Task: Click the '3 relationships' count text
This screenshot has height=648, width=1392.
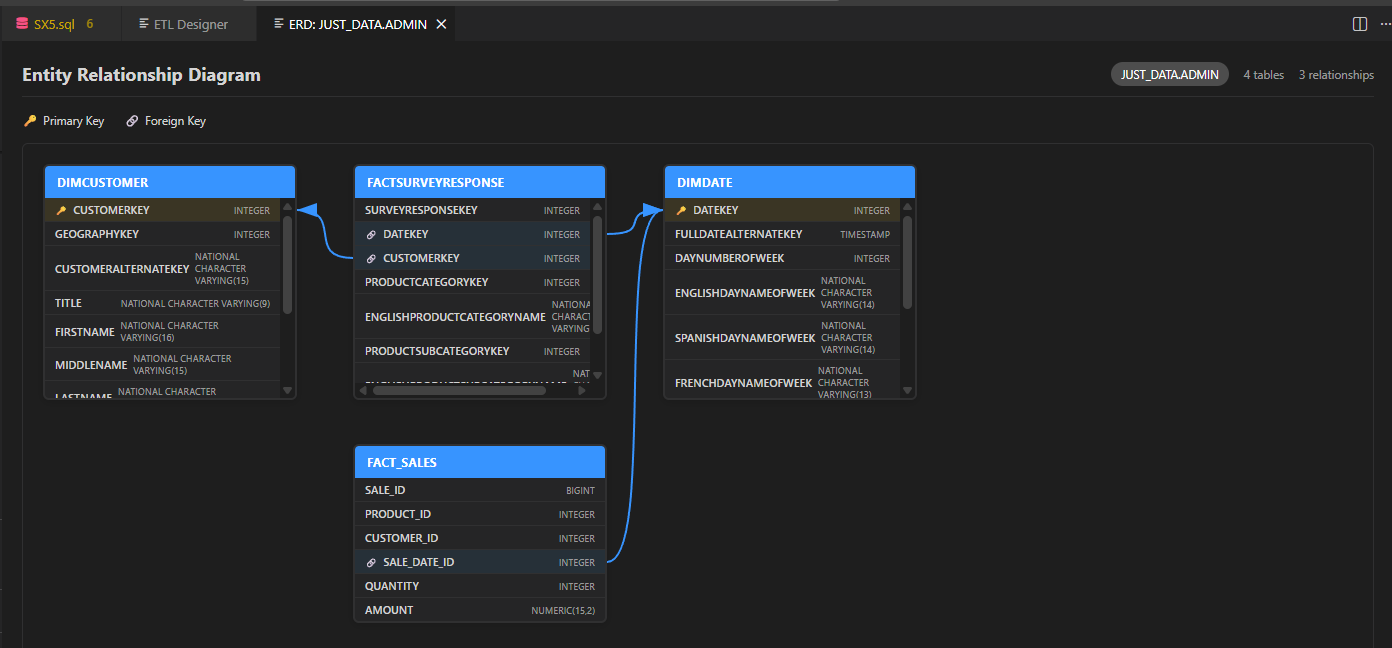Action: (1336, 75)
